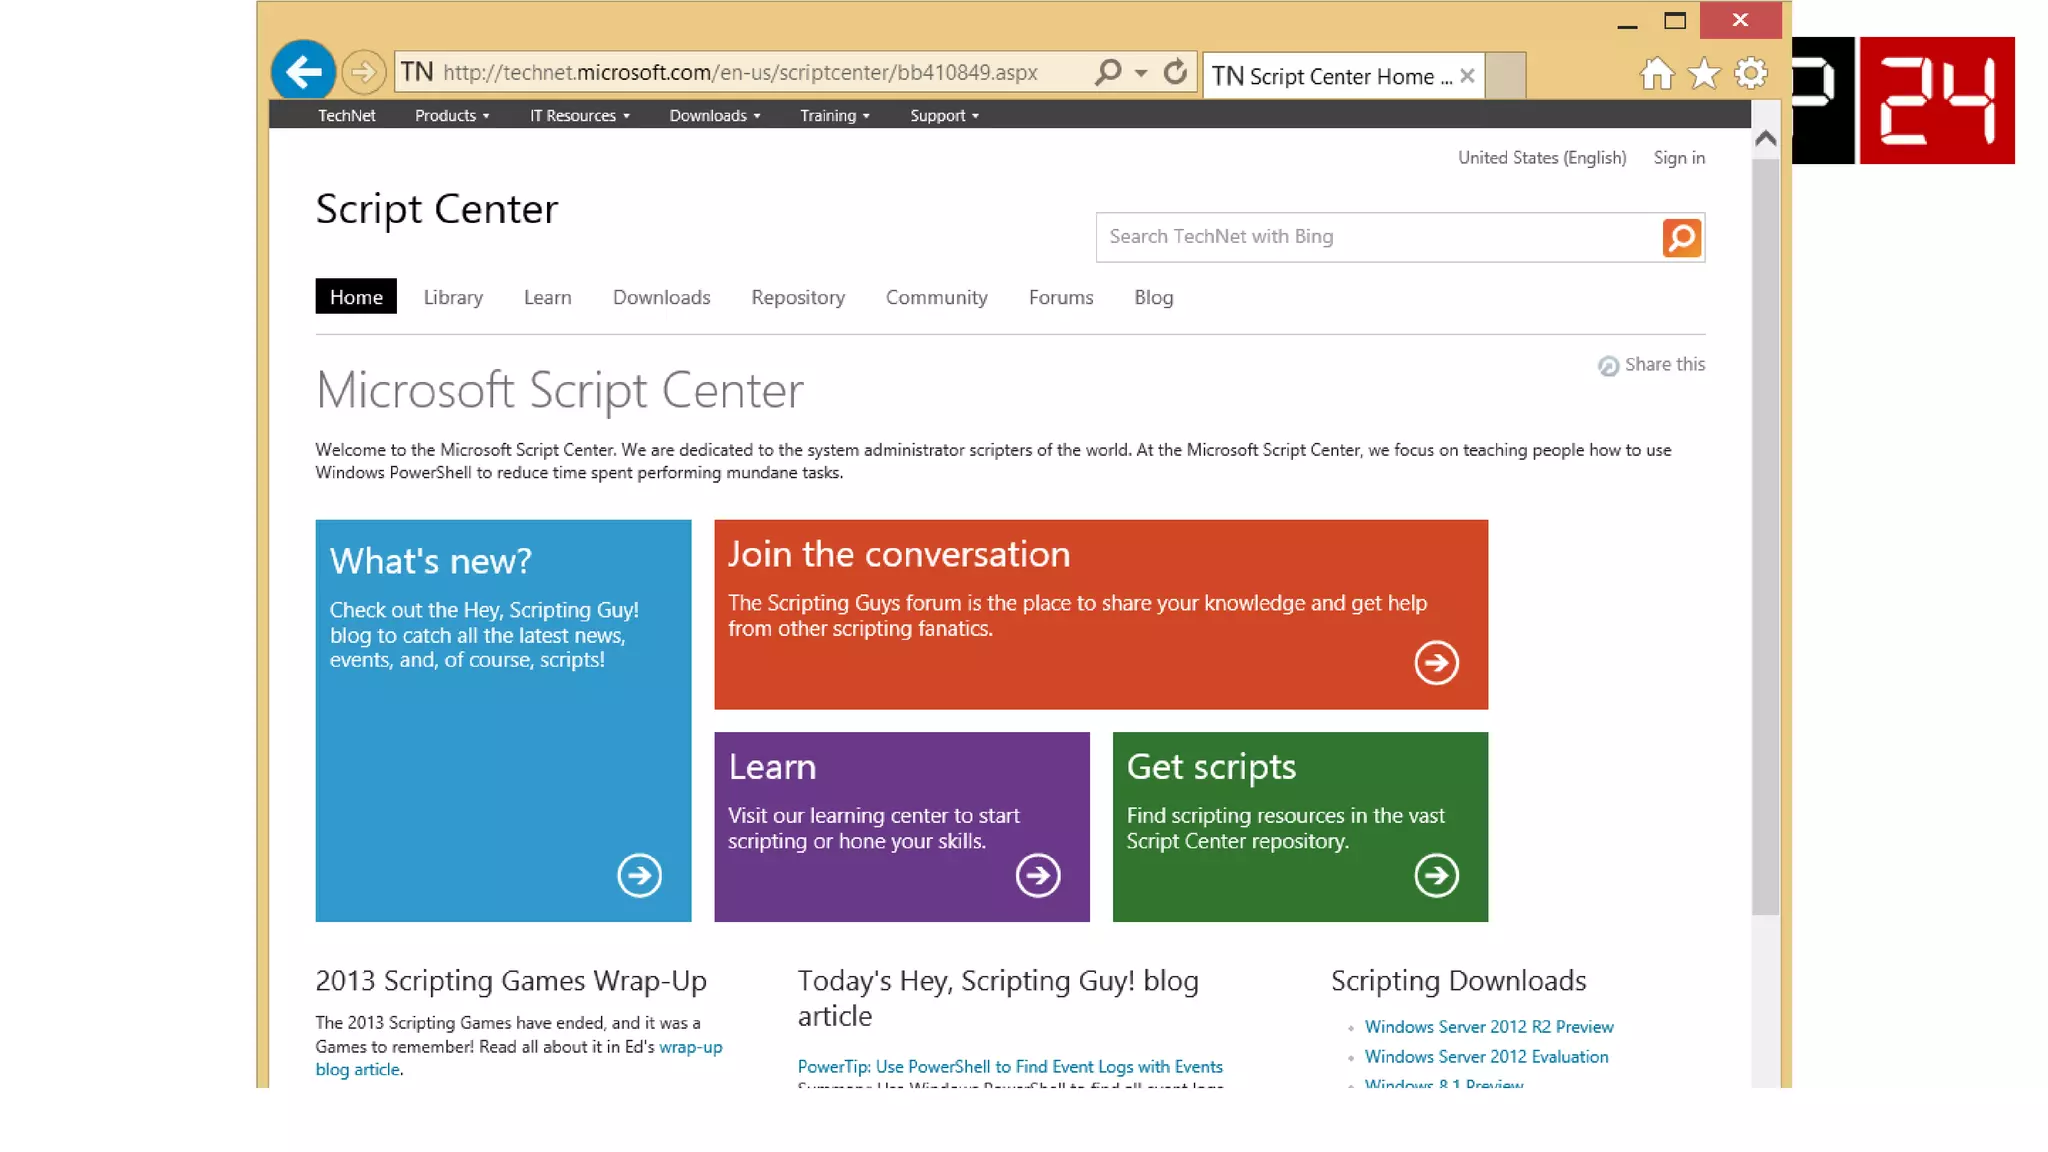
Task: Click the browser forward arrow button
Action: click(x=363, y=72)
